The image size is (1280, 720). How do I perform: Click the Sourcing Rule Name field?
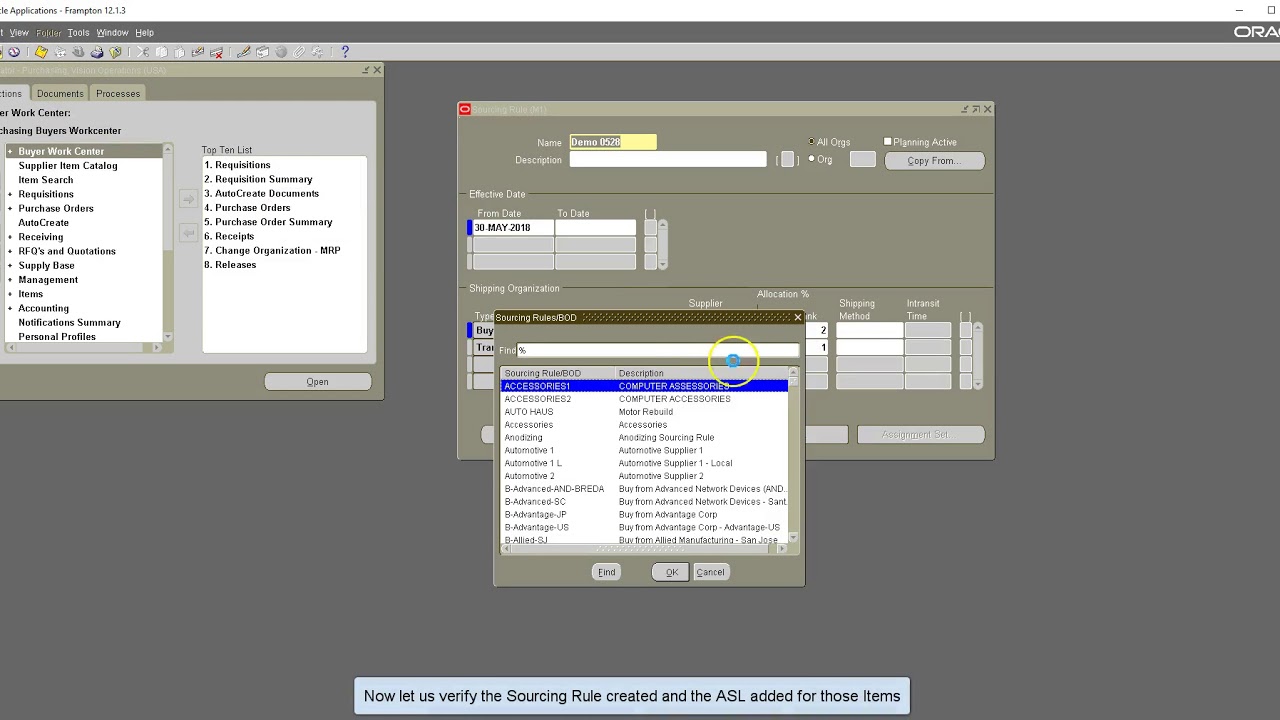point(613,142)
